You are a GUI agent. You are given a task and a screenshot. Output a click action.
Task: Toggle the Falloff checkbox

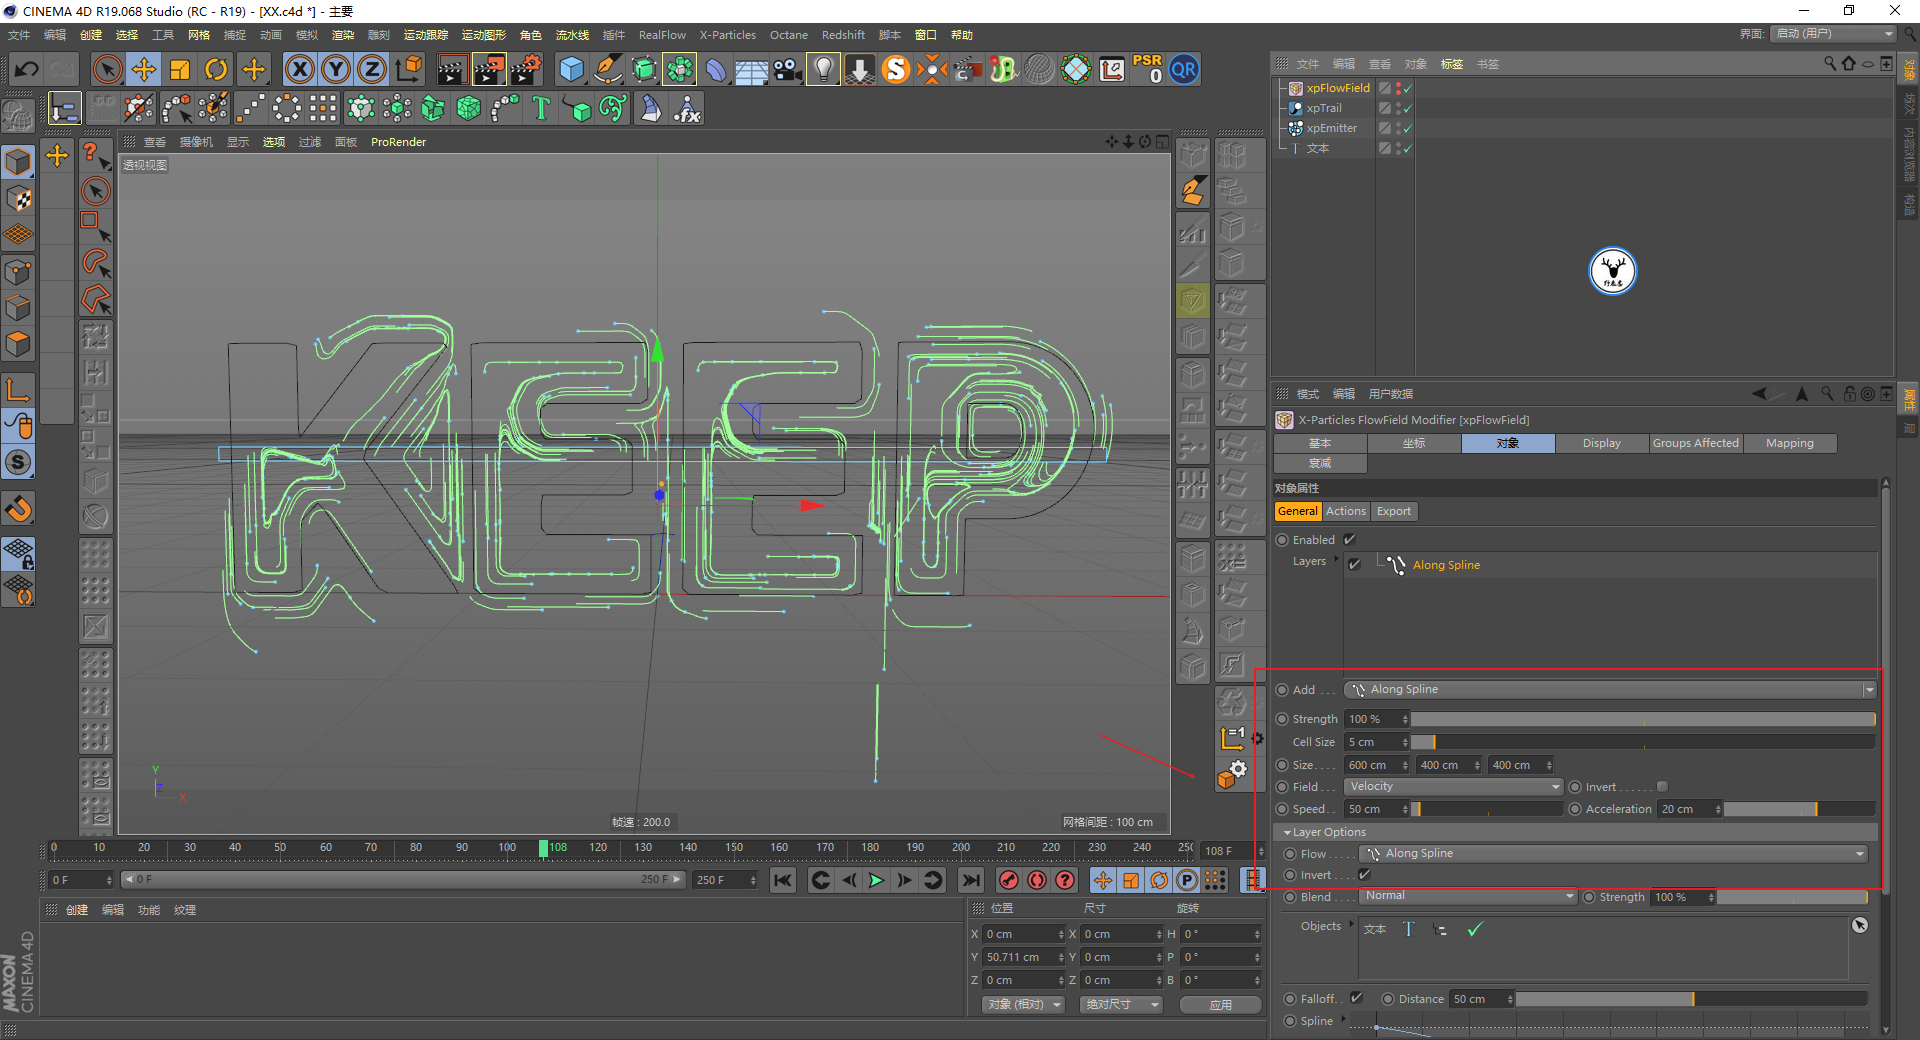coord(1356,998)
